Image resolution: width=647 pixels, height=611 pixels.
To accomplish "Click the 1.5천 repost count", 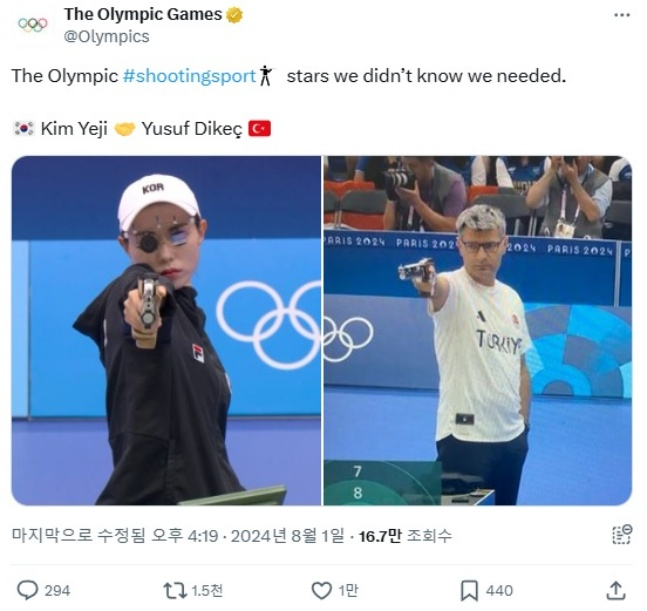I will [x=207, y=591].
